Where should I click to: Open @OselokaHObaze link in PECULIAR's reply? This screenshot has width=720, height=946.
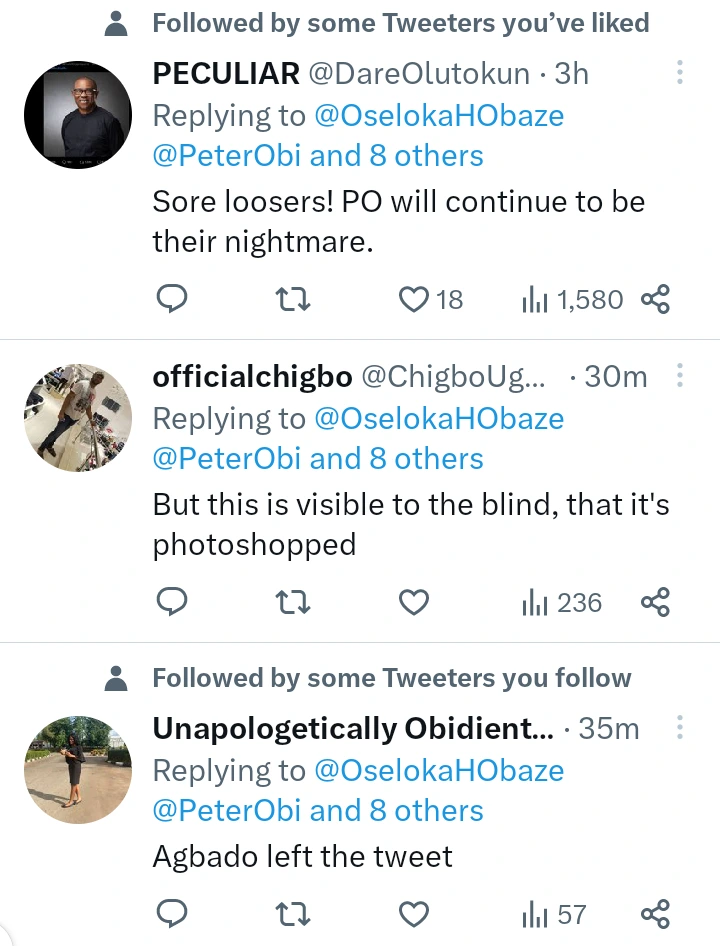[439, 115]
